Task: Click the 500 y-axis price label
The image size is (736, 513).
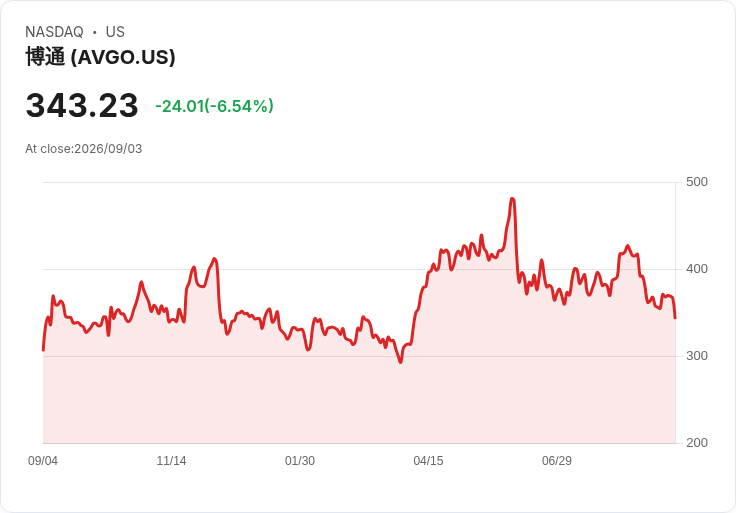Action: pyautogui.click(x=697, y=182)
